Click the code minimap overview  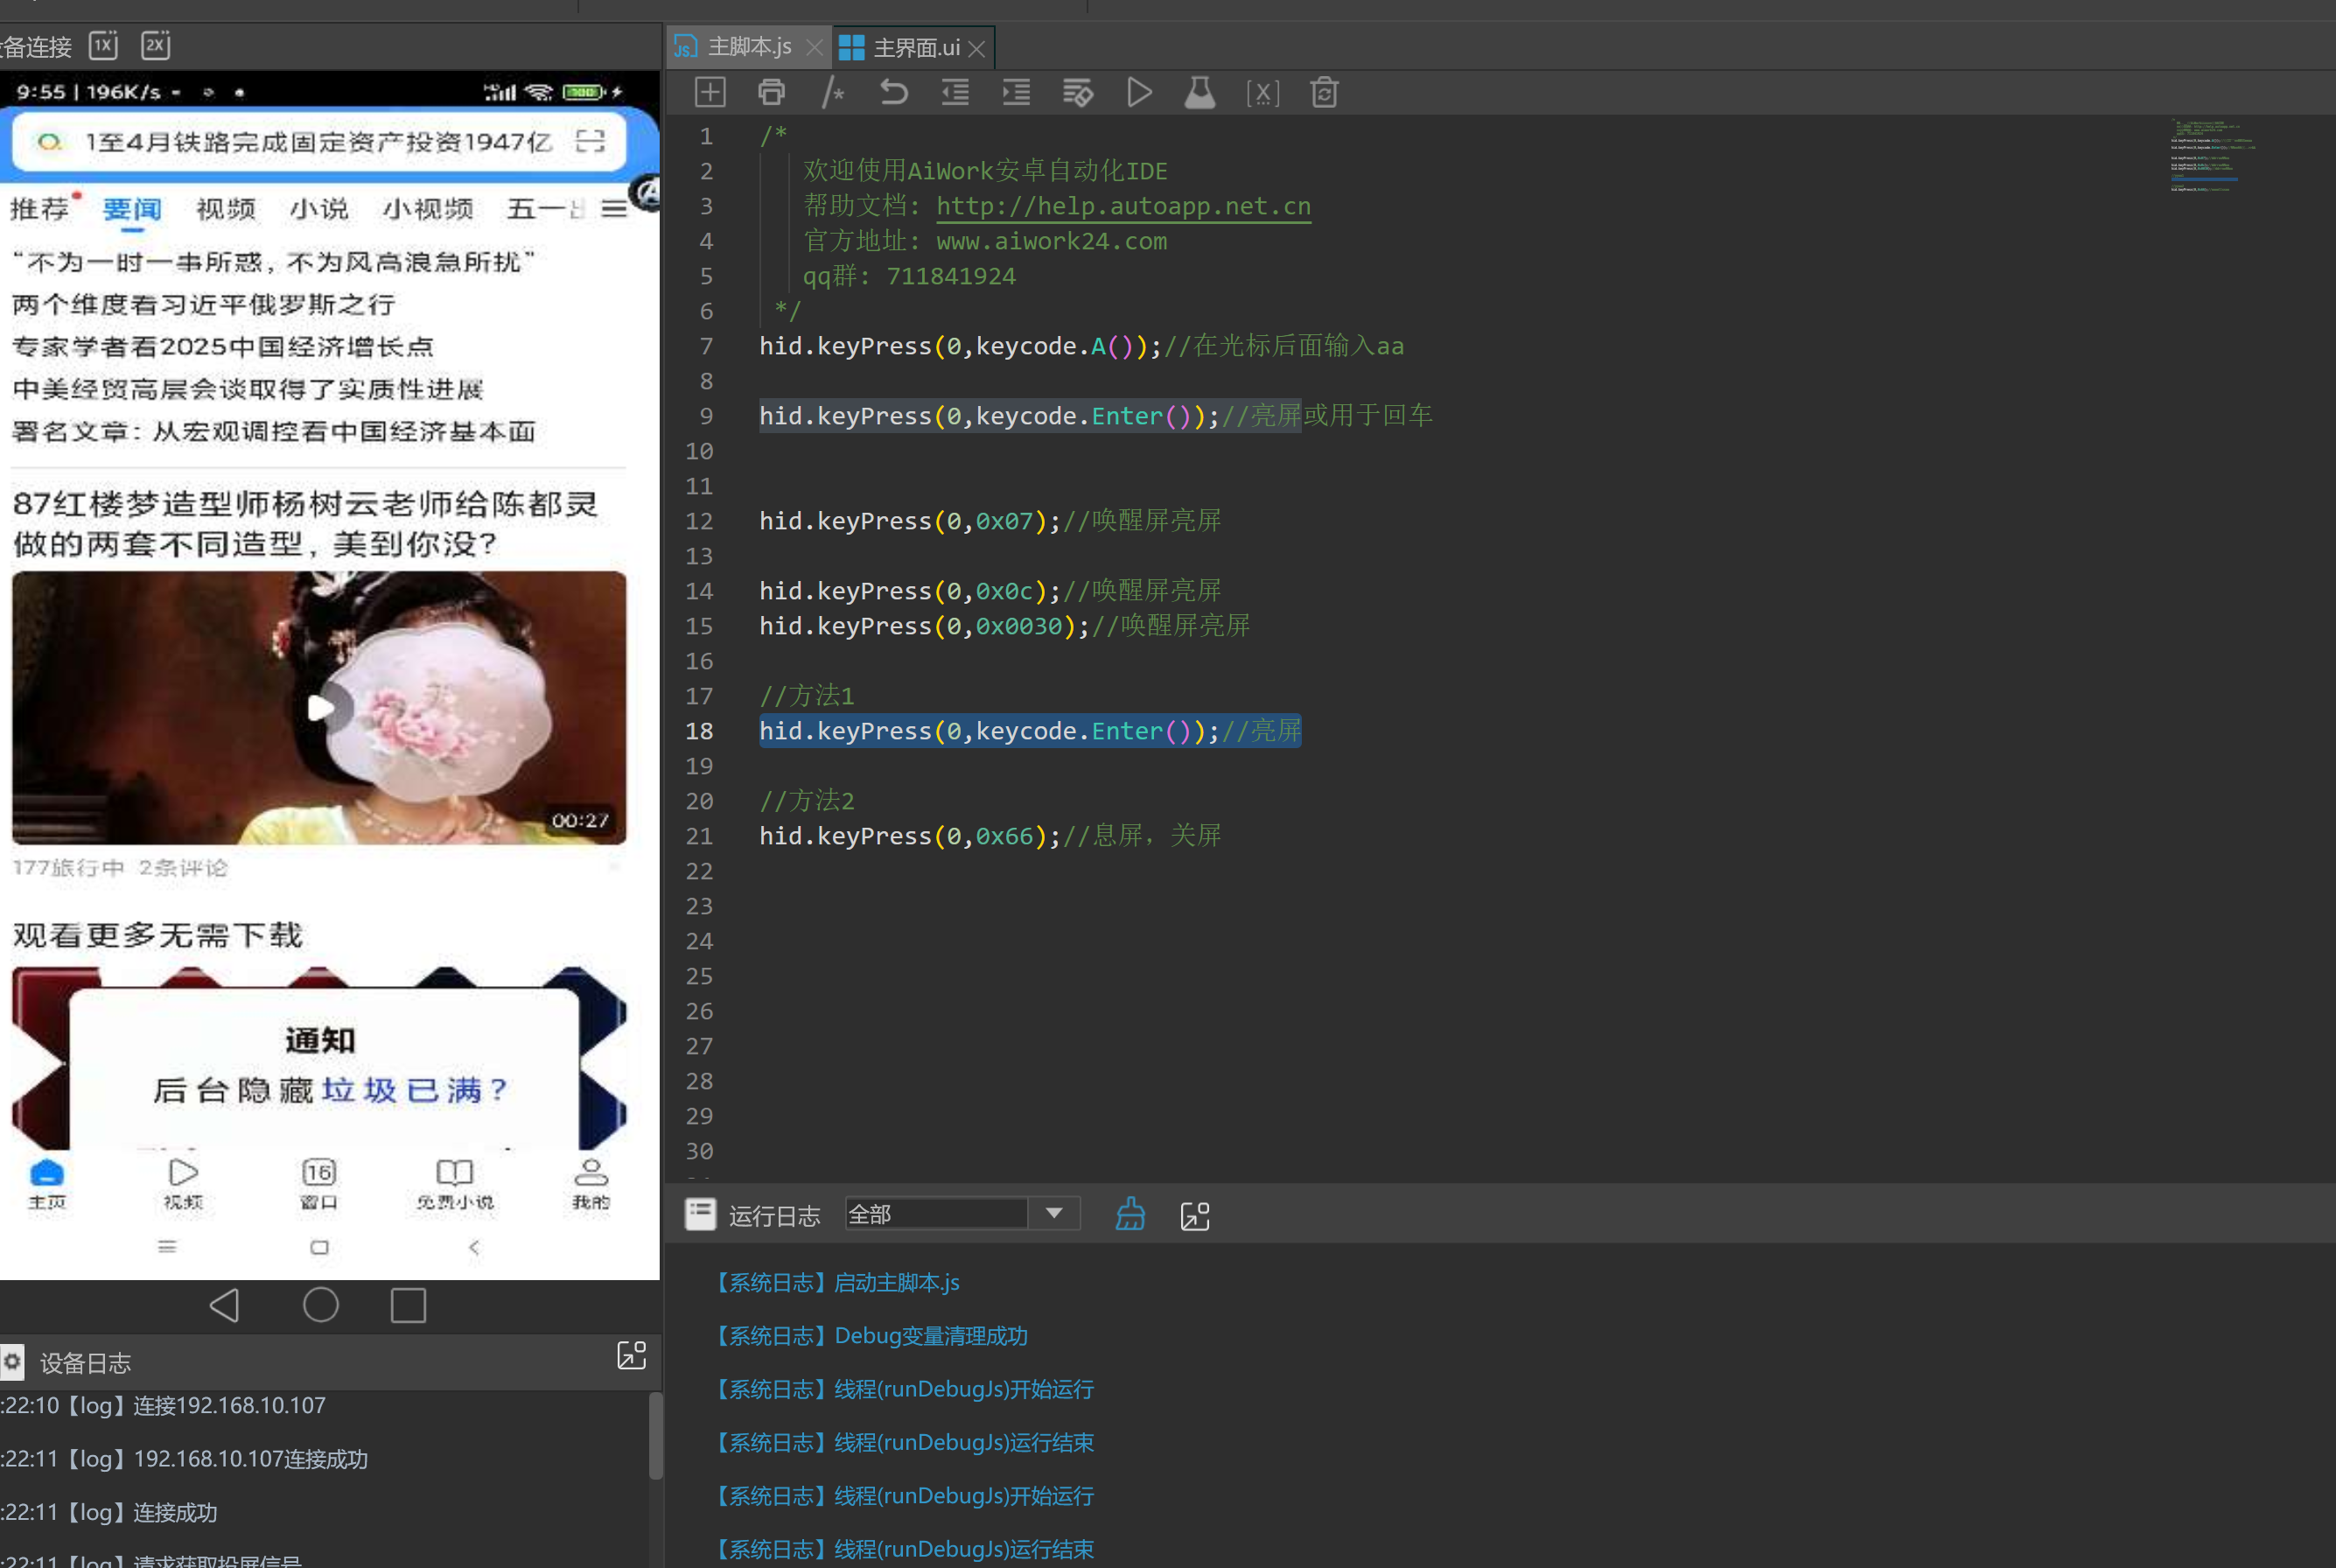(x=2211, y=155)
